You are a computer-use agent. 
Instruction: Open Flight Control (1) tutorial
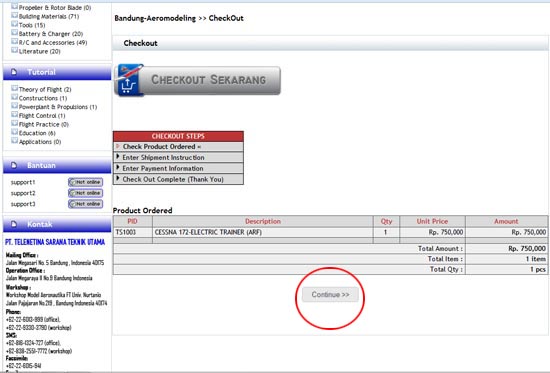tap(42, 116)
